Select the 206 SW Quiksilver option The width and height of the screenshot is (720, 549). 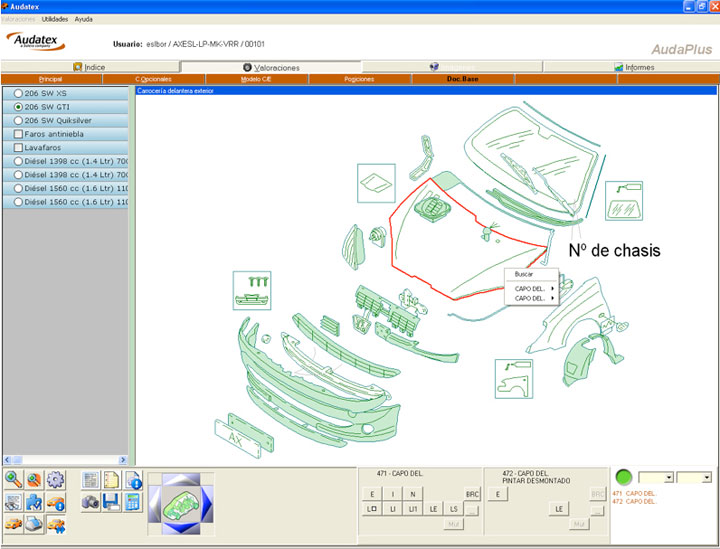point(18,120)
